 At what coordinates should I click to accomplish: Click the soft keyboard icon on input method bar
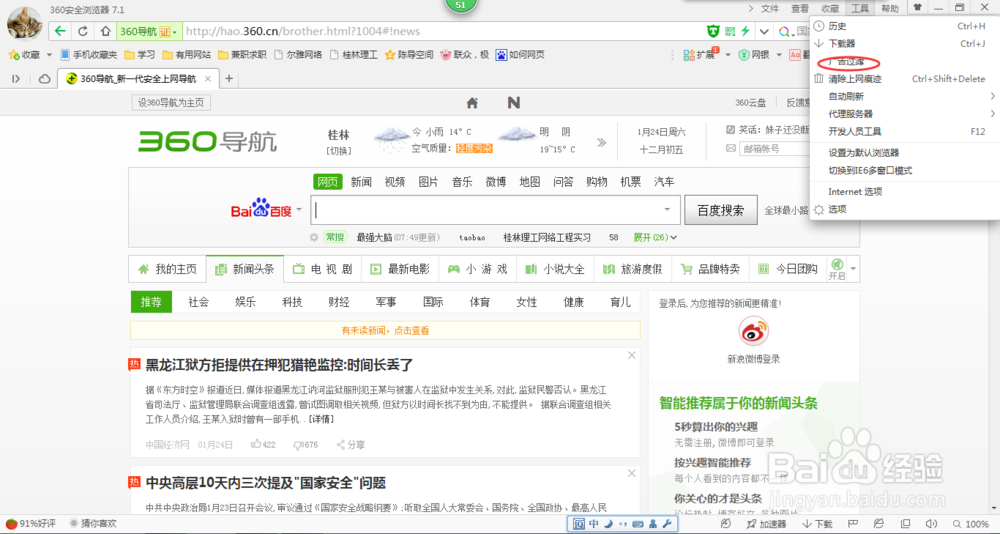[638, 524]
